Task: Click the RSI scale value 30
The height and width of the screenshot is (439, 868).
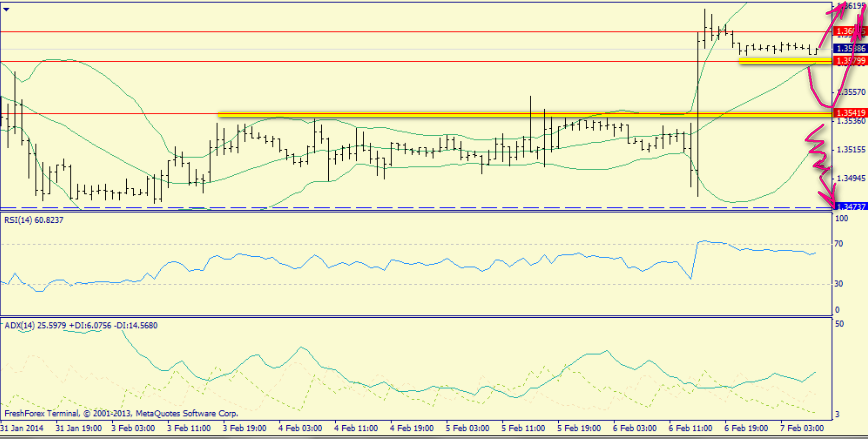Action: [839, 284]
